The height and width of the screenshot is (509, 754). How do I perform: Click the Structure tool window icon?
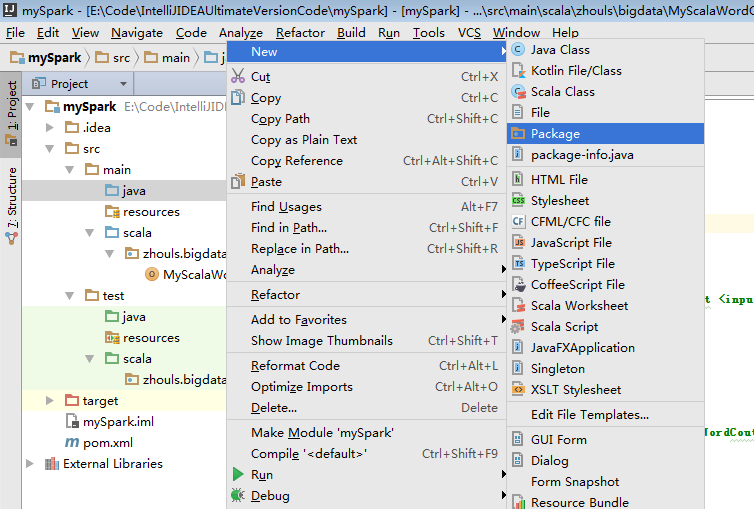12,238
